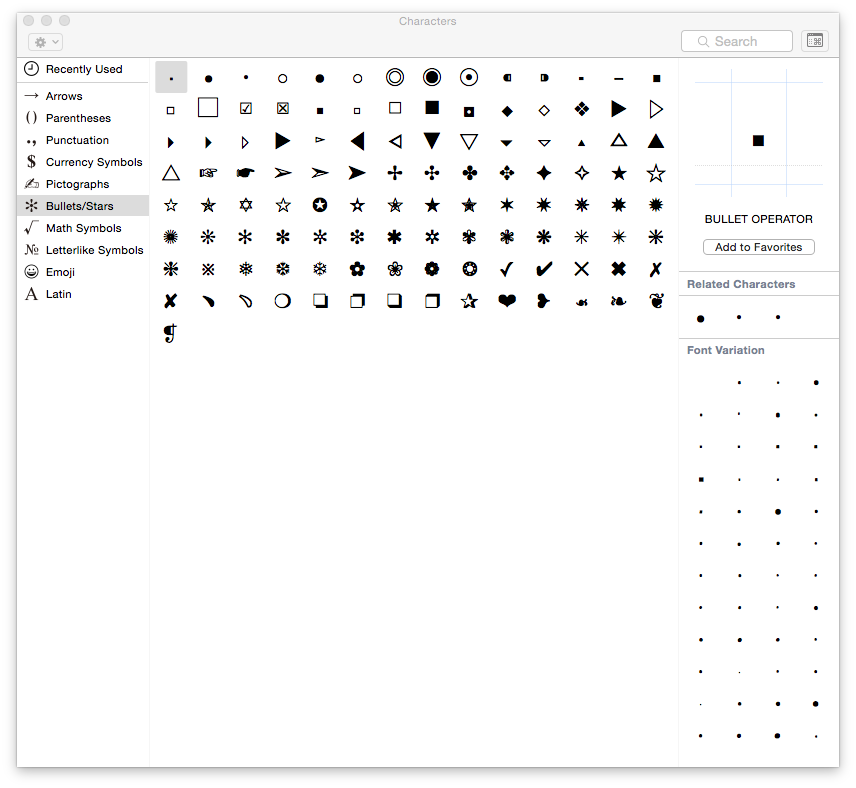Pick the Star of David symbol
This screenshot has height=788, width=856.
pos(246,205)
